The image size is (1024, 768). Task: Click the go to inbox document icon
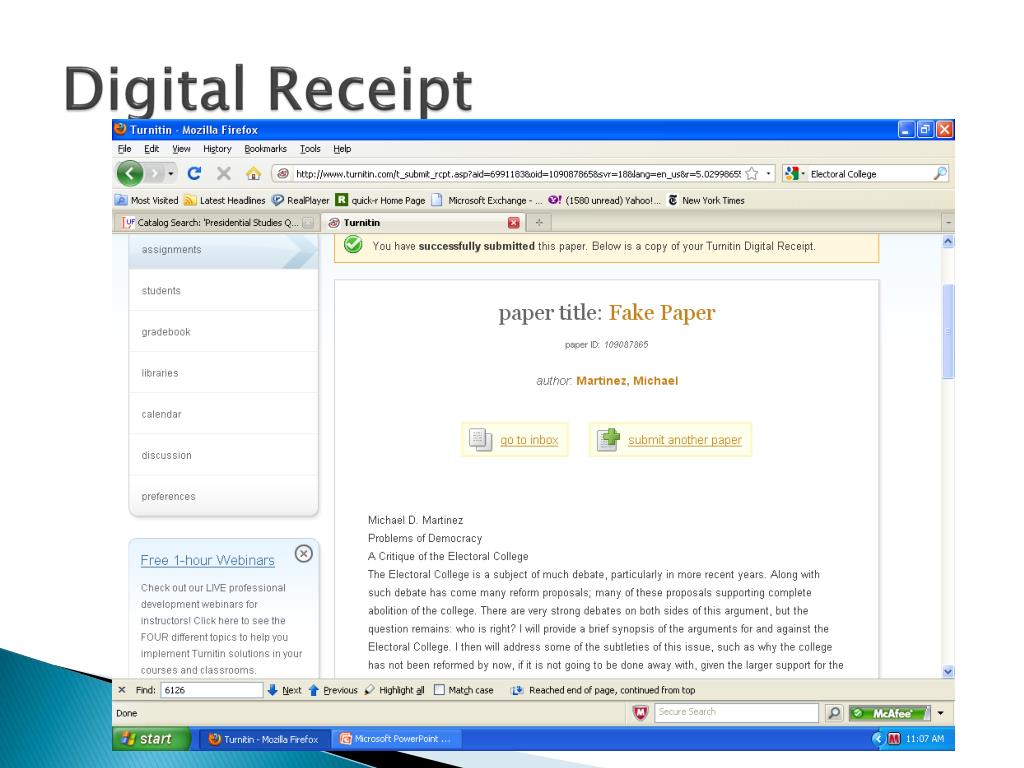480,440
